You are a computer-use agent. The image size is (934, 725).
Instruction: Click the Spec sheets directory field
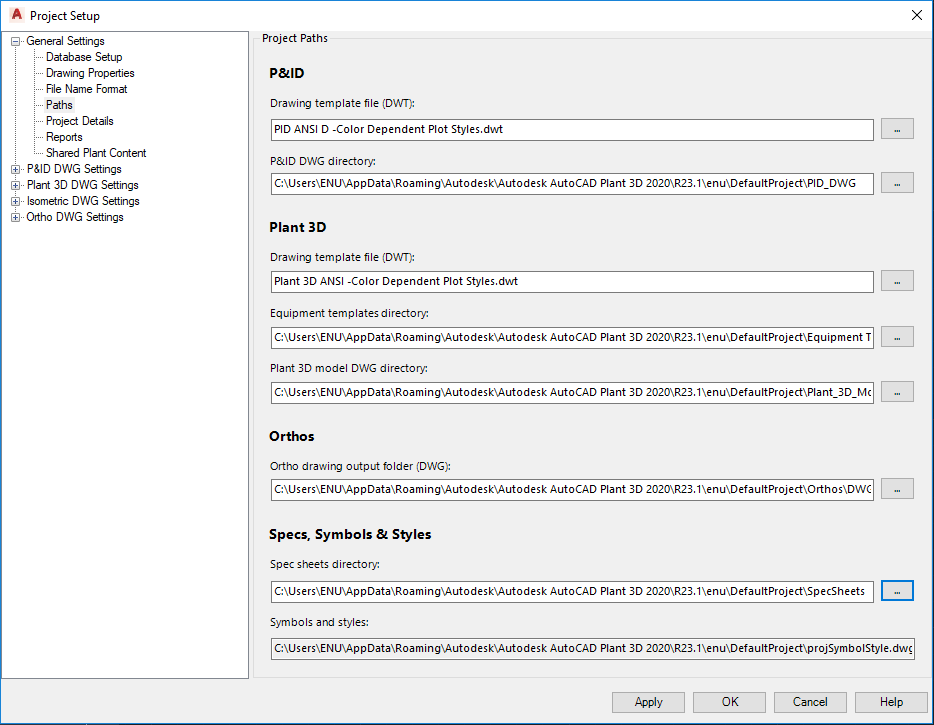pyautogui.click(x=572, y=591)
